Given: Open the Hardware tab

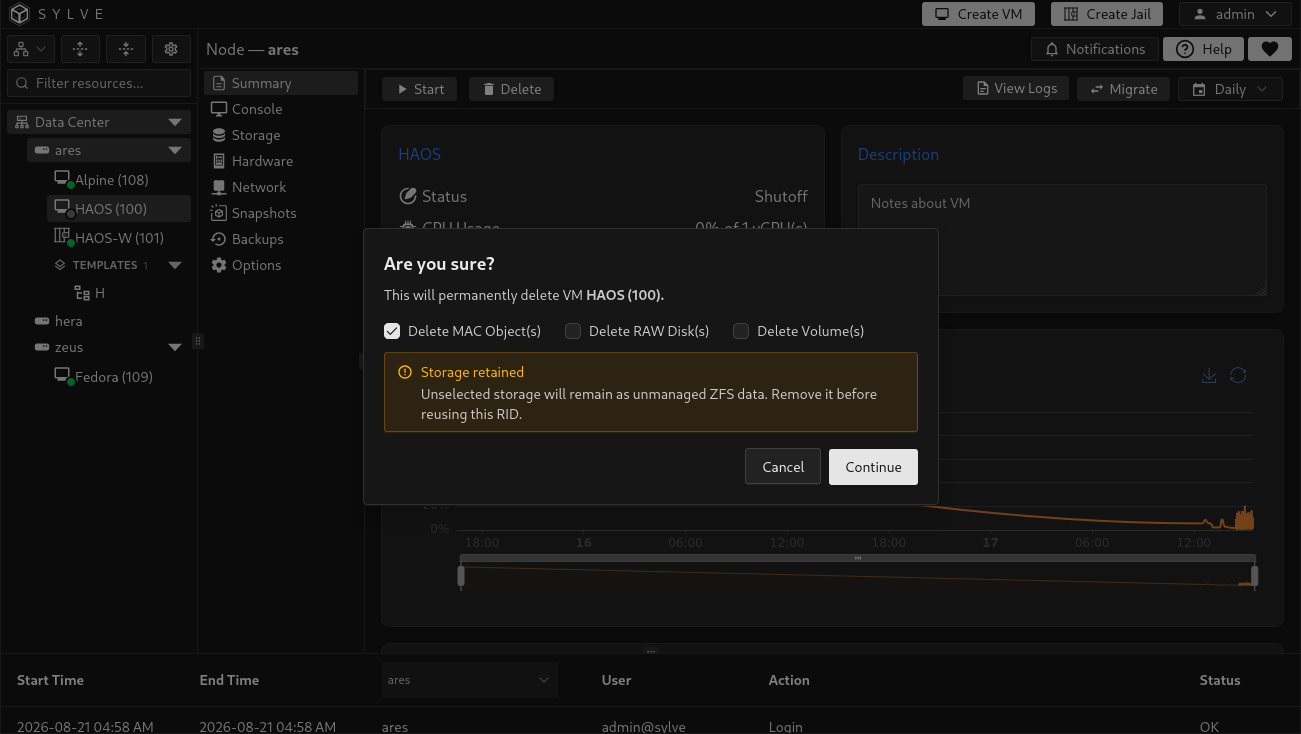Looking at the screenshot, I should click(x=281, y=161).
